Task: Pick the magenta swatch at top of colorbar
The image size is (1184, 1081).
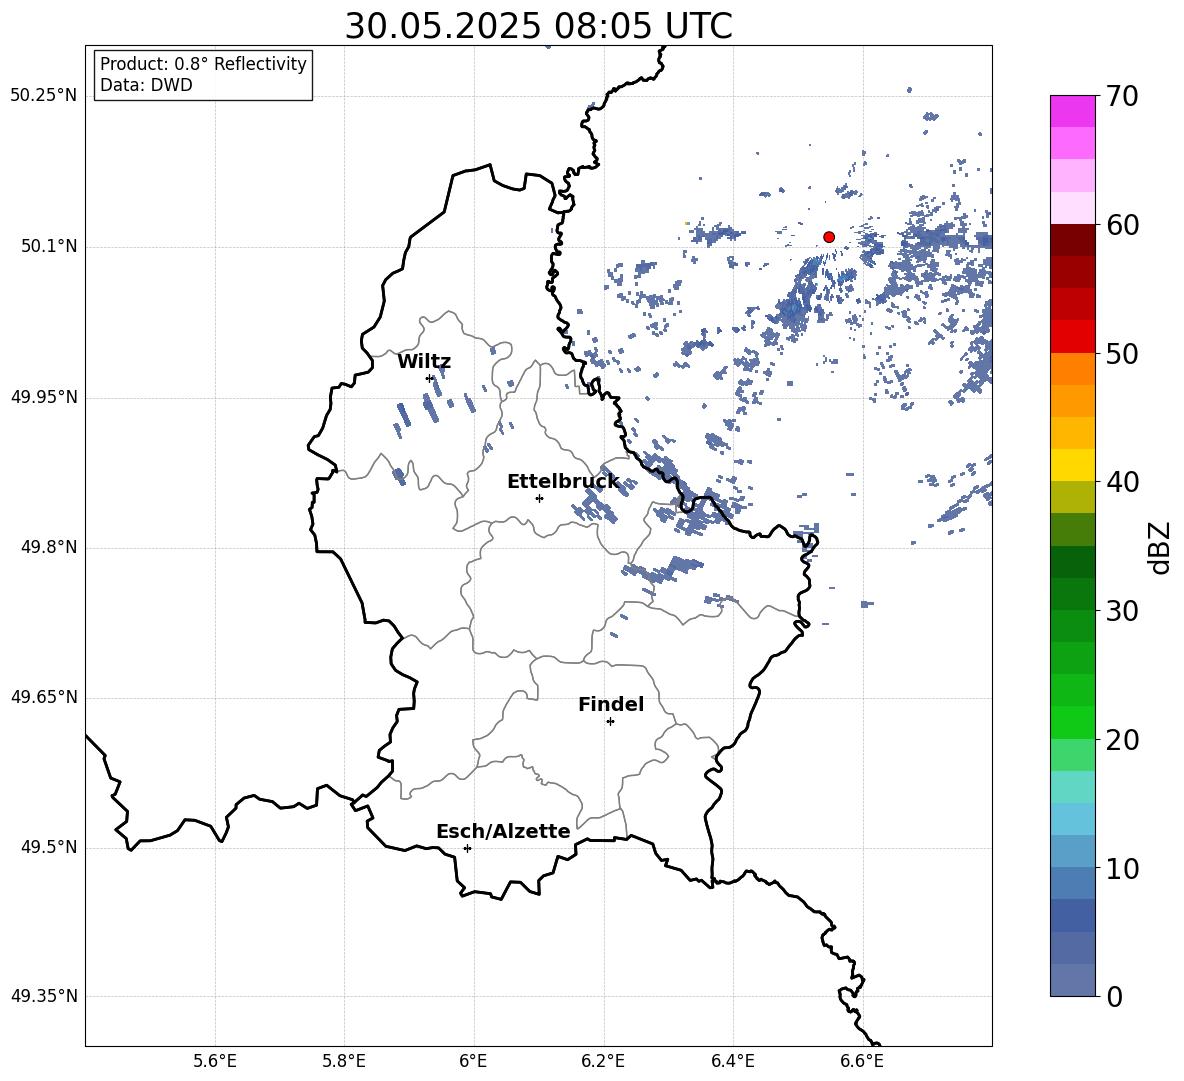Action: point(1072,112)
